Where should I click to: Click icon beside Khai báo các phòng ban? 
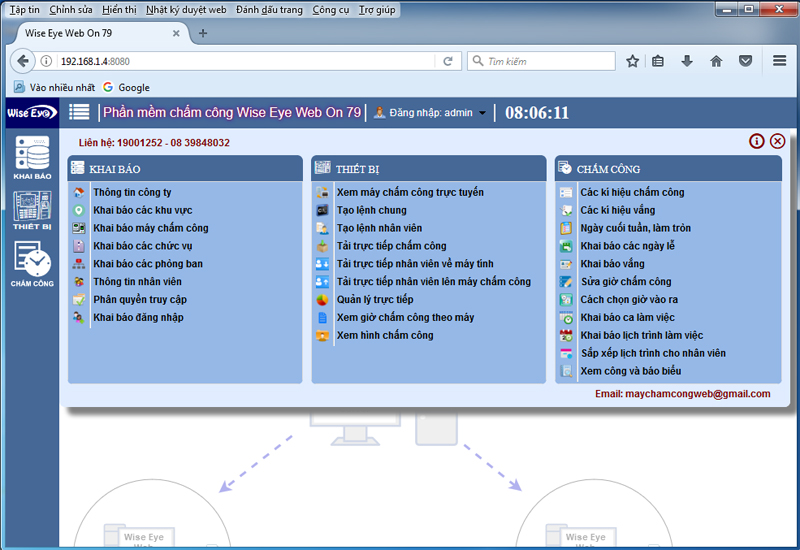[x=79, y=264]
